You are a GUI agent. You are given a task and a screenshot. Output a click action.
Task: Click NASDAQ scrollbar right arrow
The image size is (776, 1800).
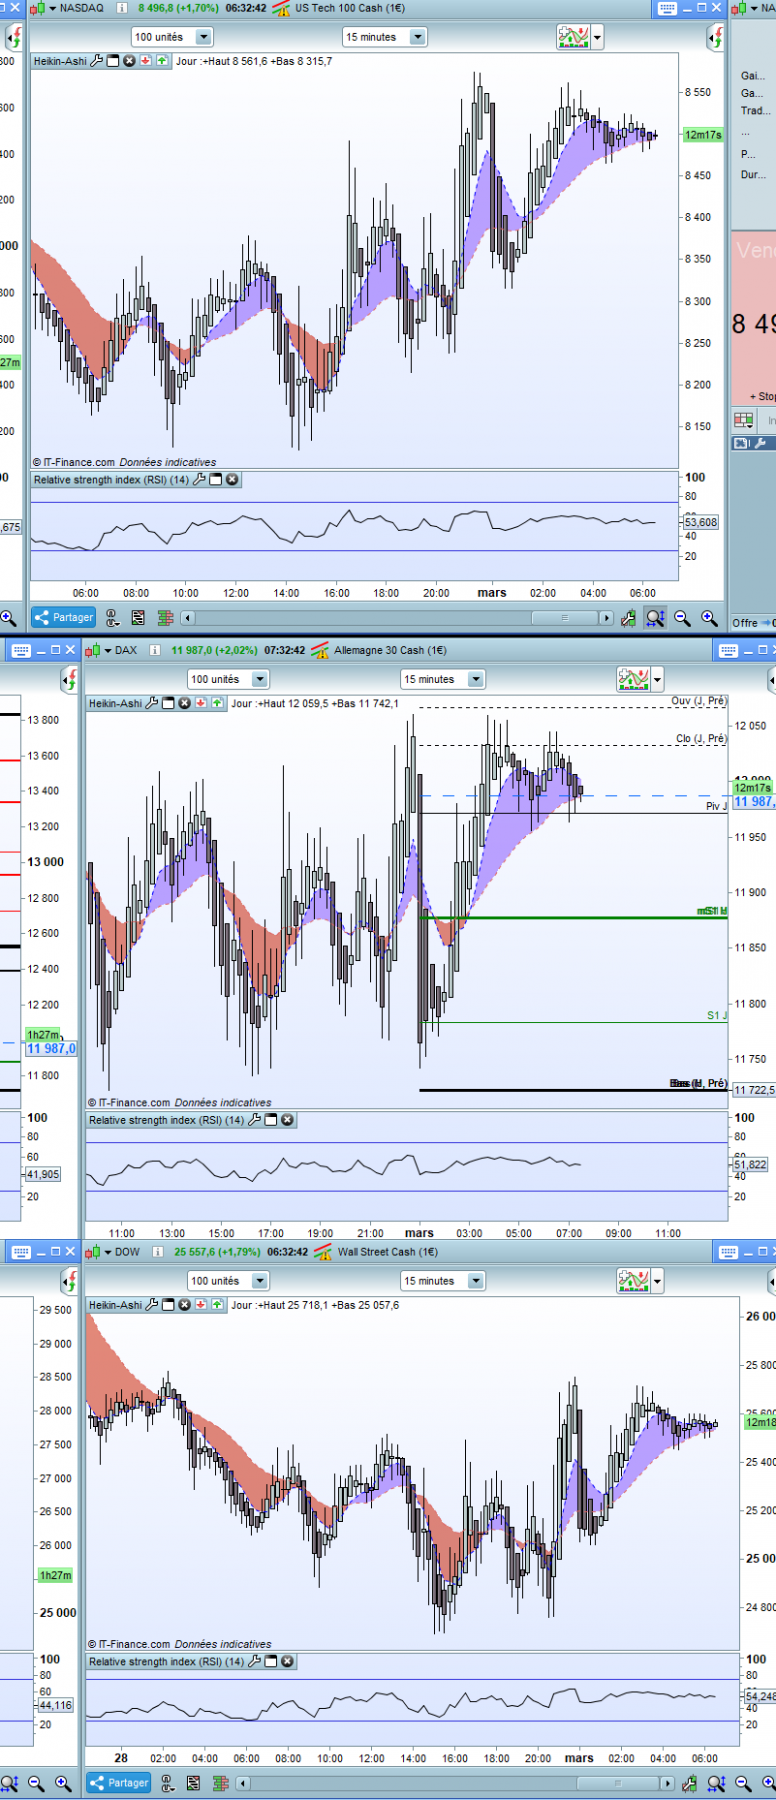click(x=606, y=618)
